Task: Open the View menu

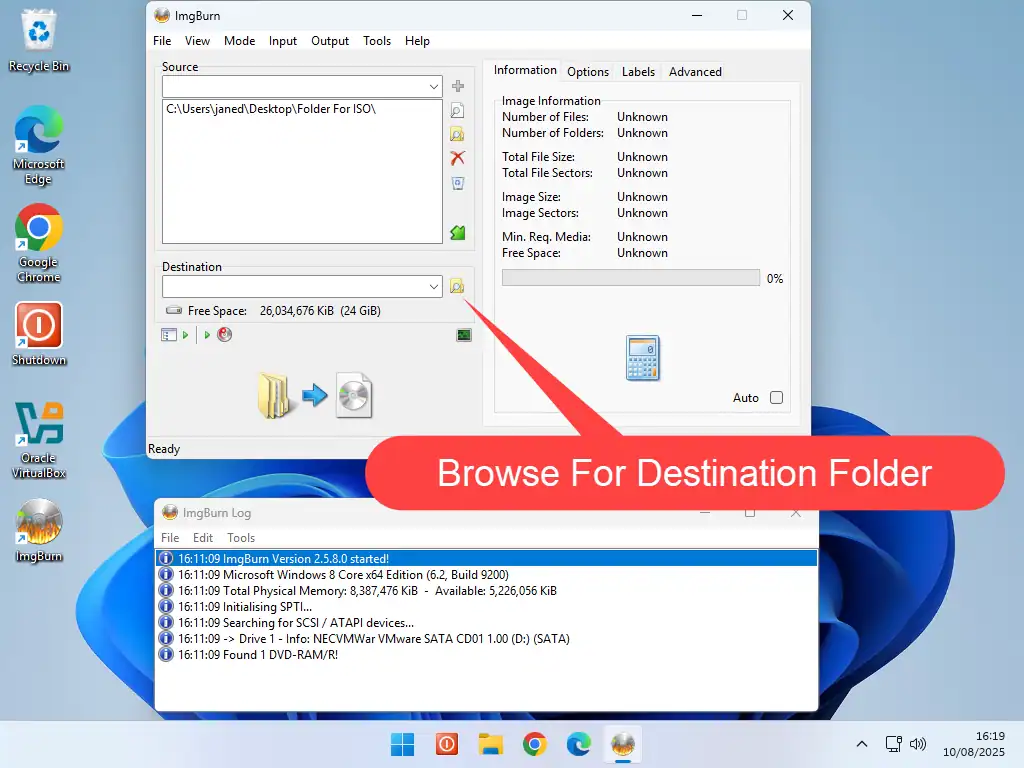Action: (x=197, y=40)
